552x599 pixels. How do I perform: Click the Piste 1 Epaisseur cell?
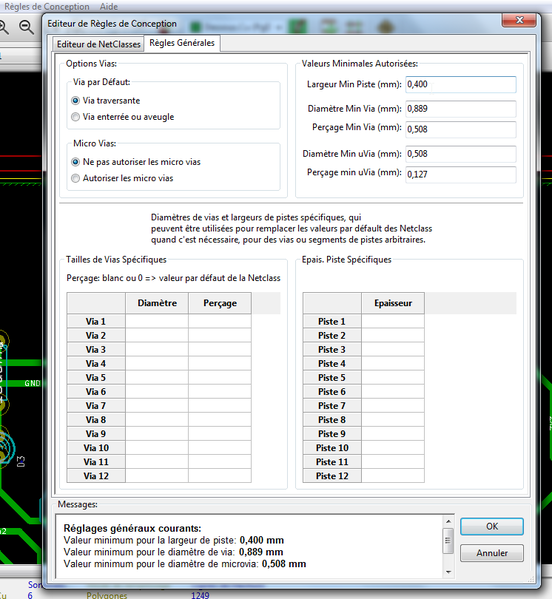(x=393, y=321)
